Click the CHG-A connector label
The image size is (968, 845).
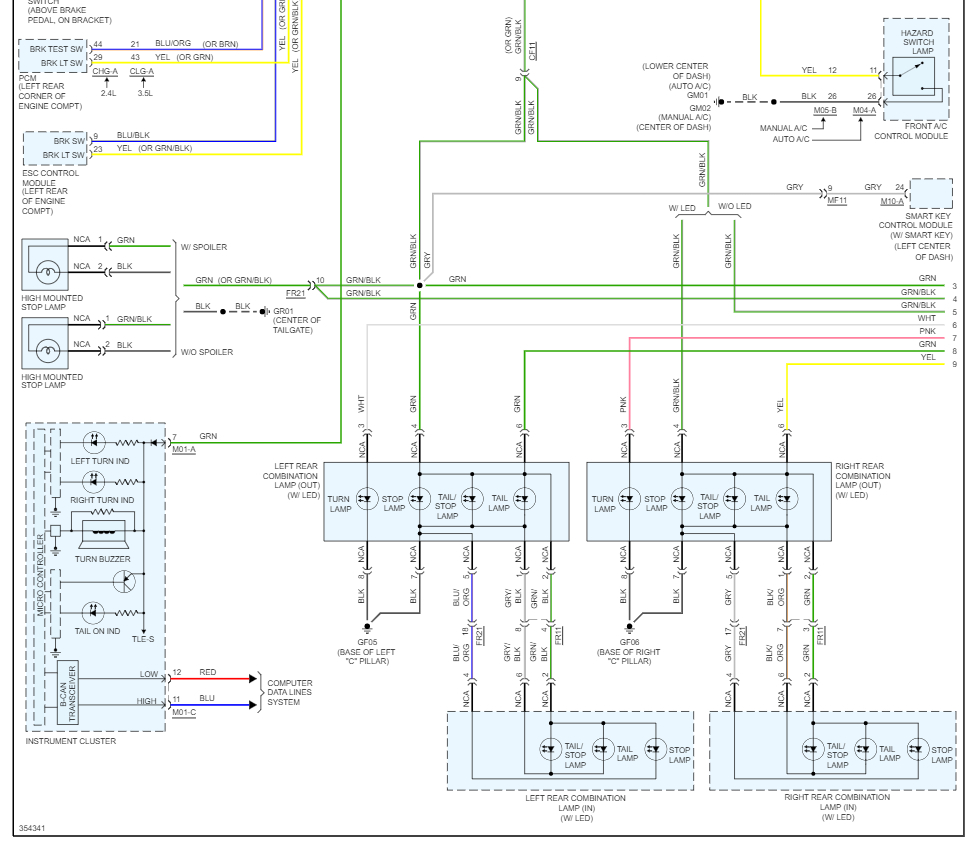pyautogui.click(x=105, y=71)
